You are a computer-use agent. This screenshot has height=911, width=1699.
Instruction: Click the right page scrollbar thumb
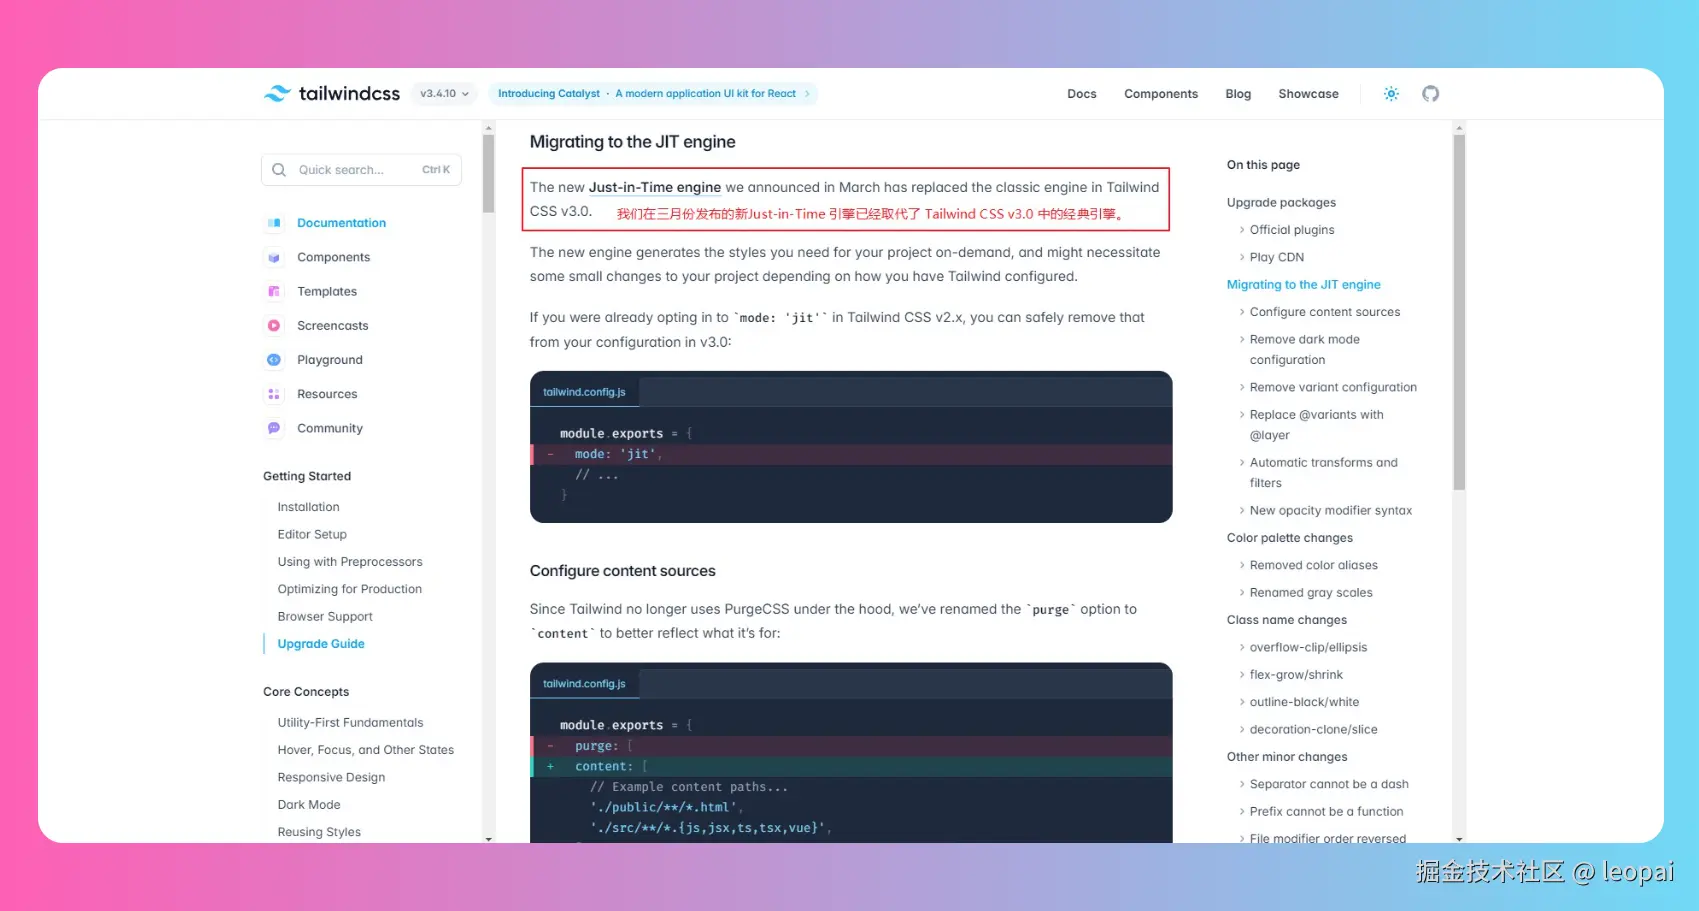pos(1459,312)
